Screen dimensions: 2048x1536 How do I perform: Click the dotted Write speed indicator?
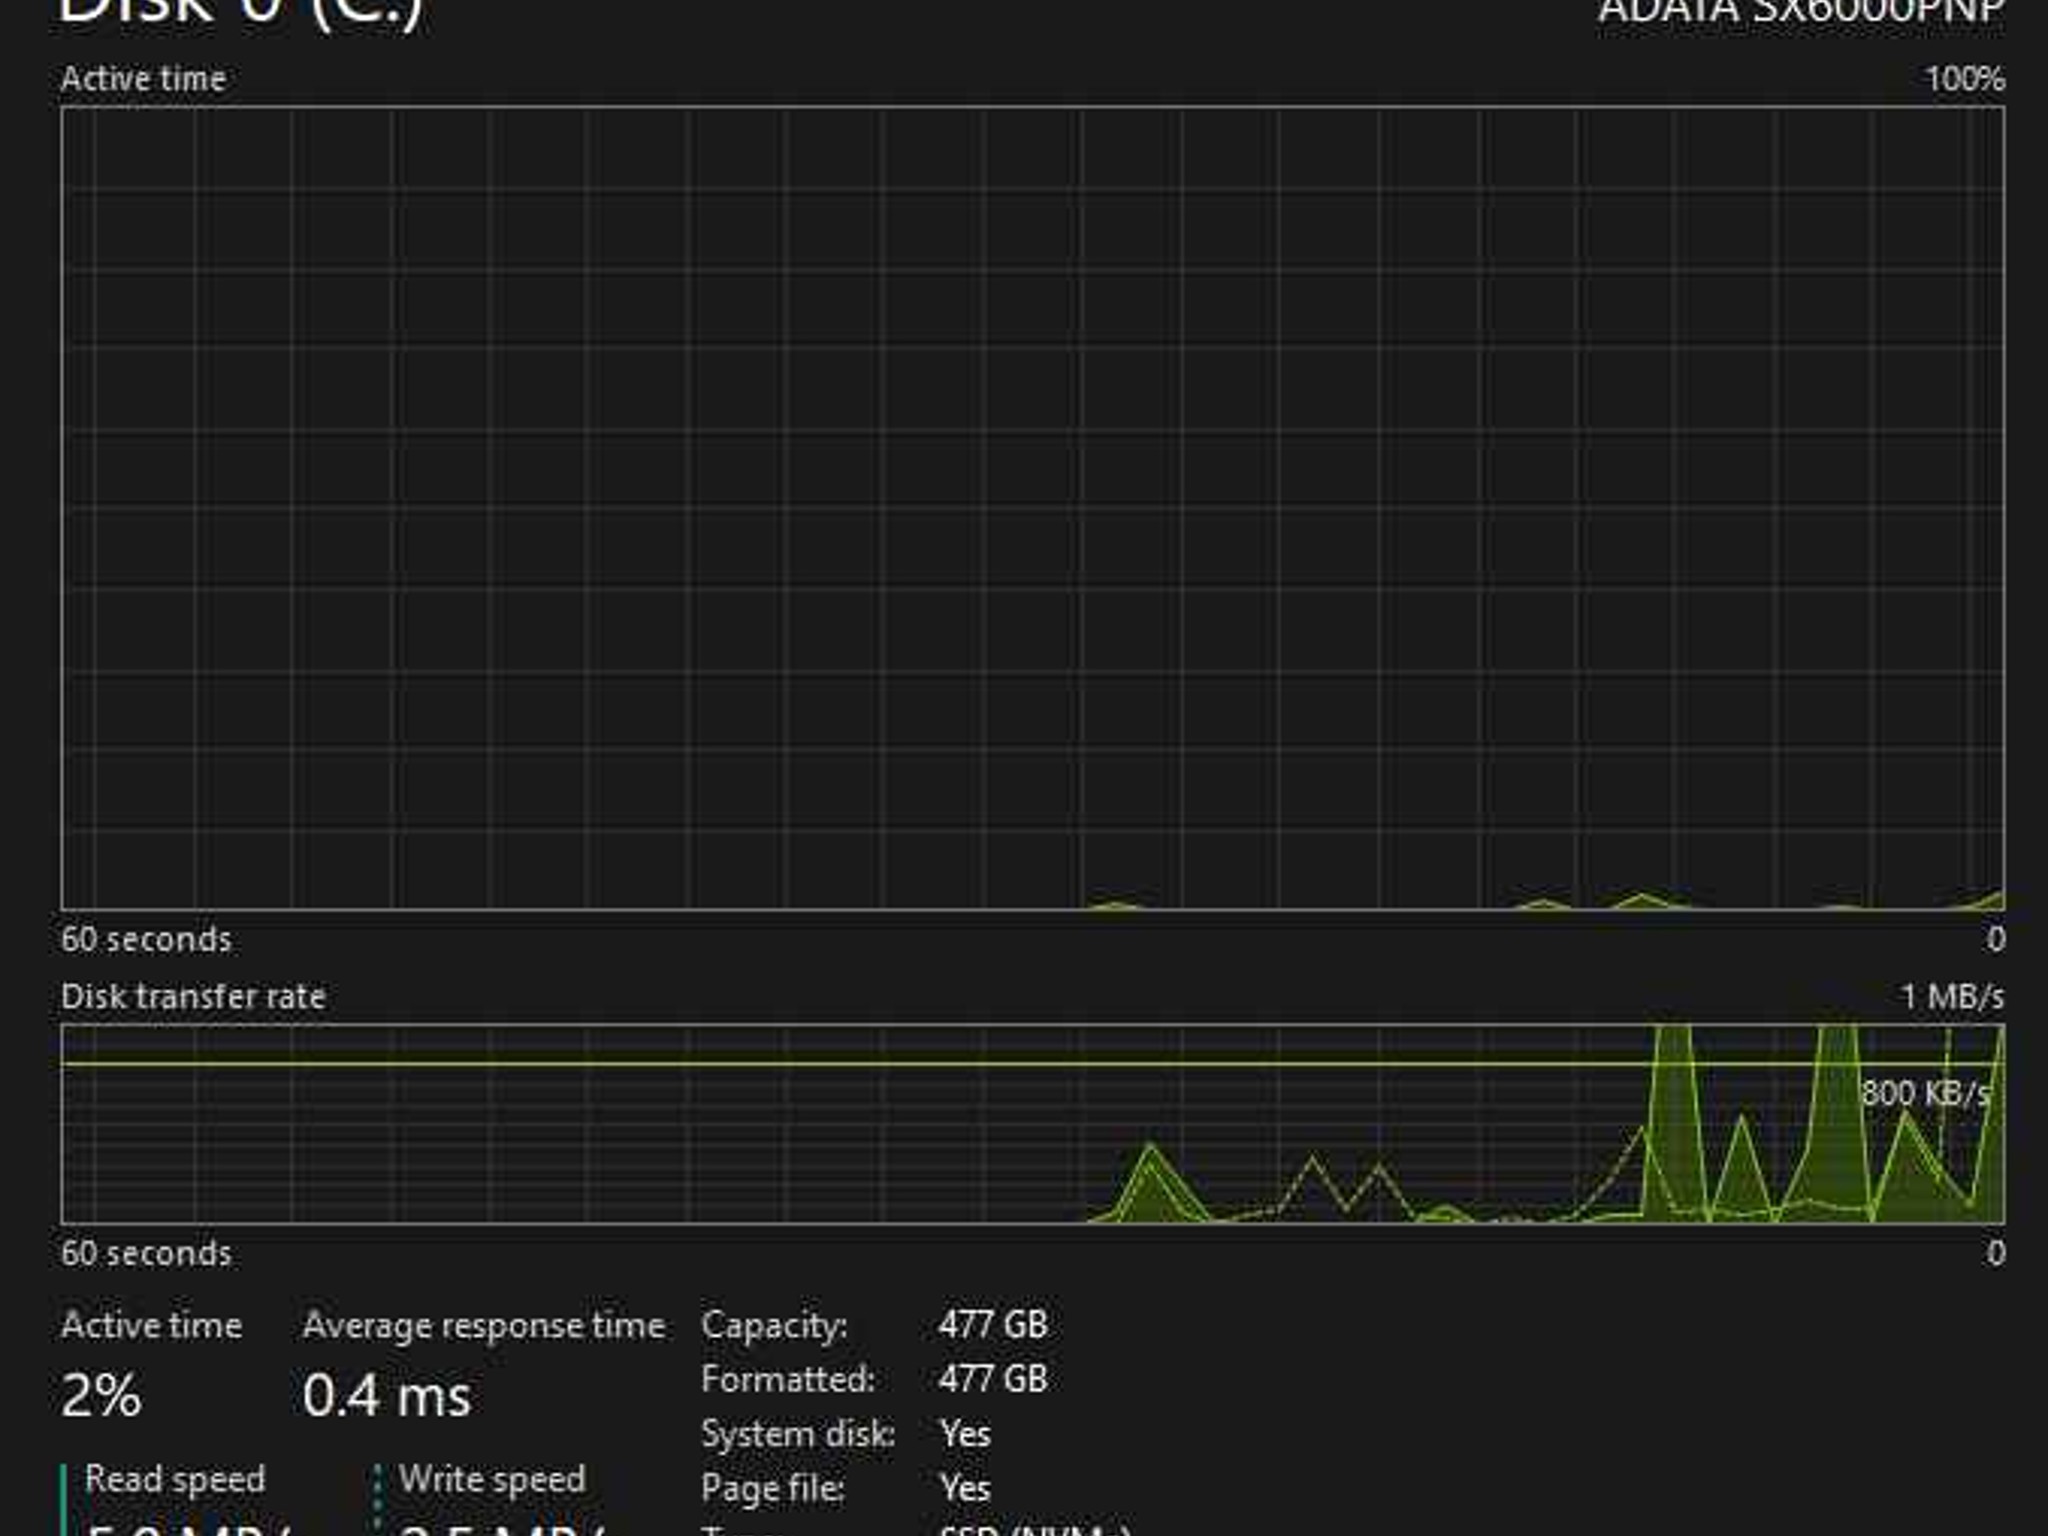(377, 1500)
